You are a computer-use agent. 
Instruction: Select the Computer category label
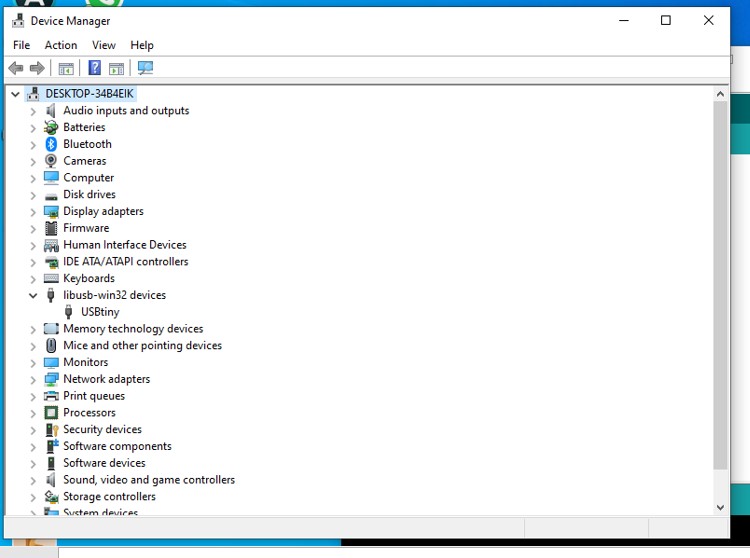click(88, 178)
